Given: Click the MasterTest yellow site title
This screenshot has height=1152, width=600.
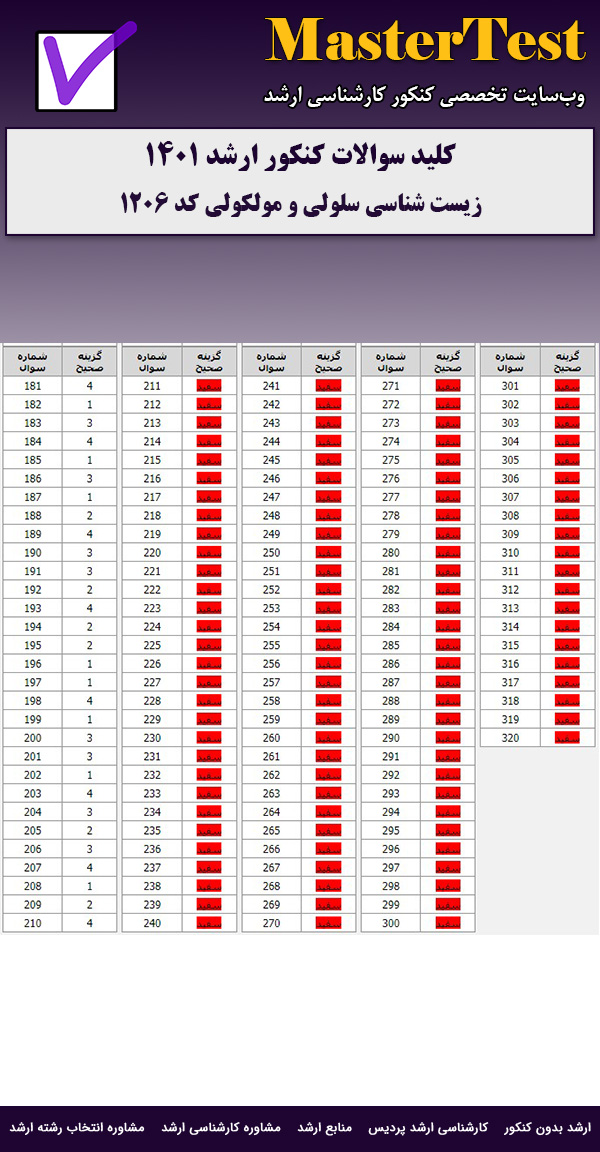Looking at the screenshot, I should (x=426, y=42).
